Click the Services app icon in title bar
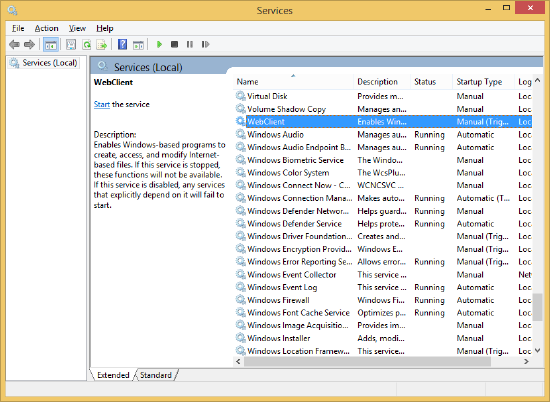The image size is (550, 402). (x=12, y=10)
